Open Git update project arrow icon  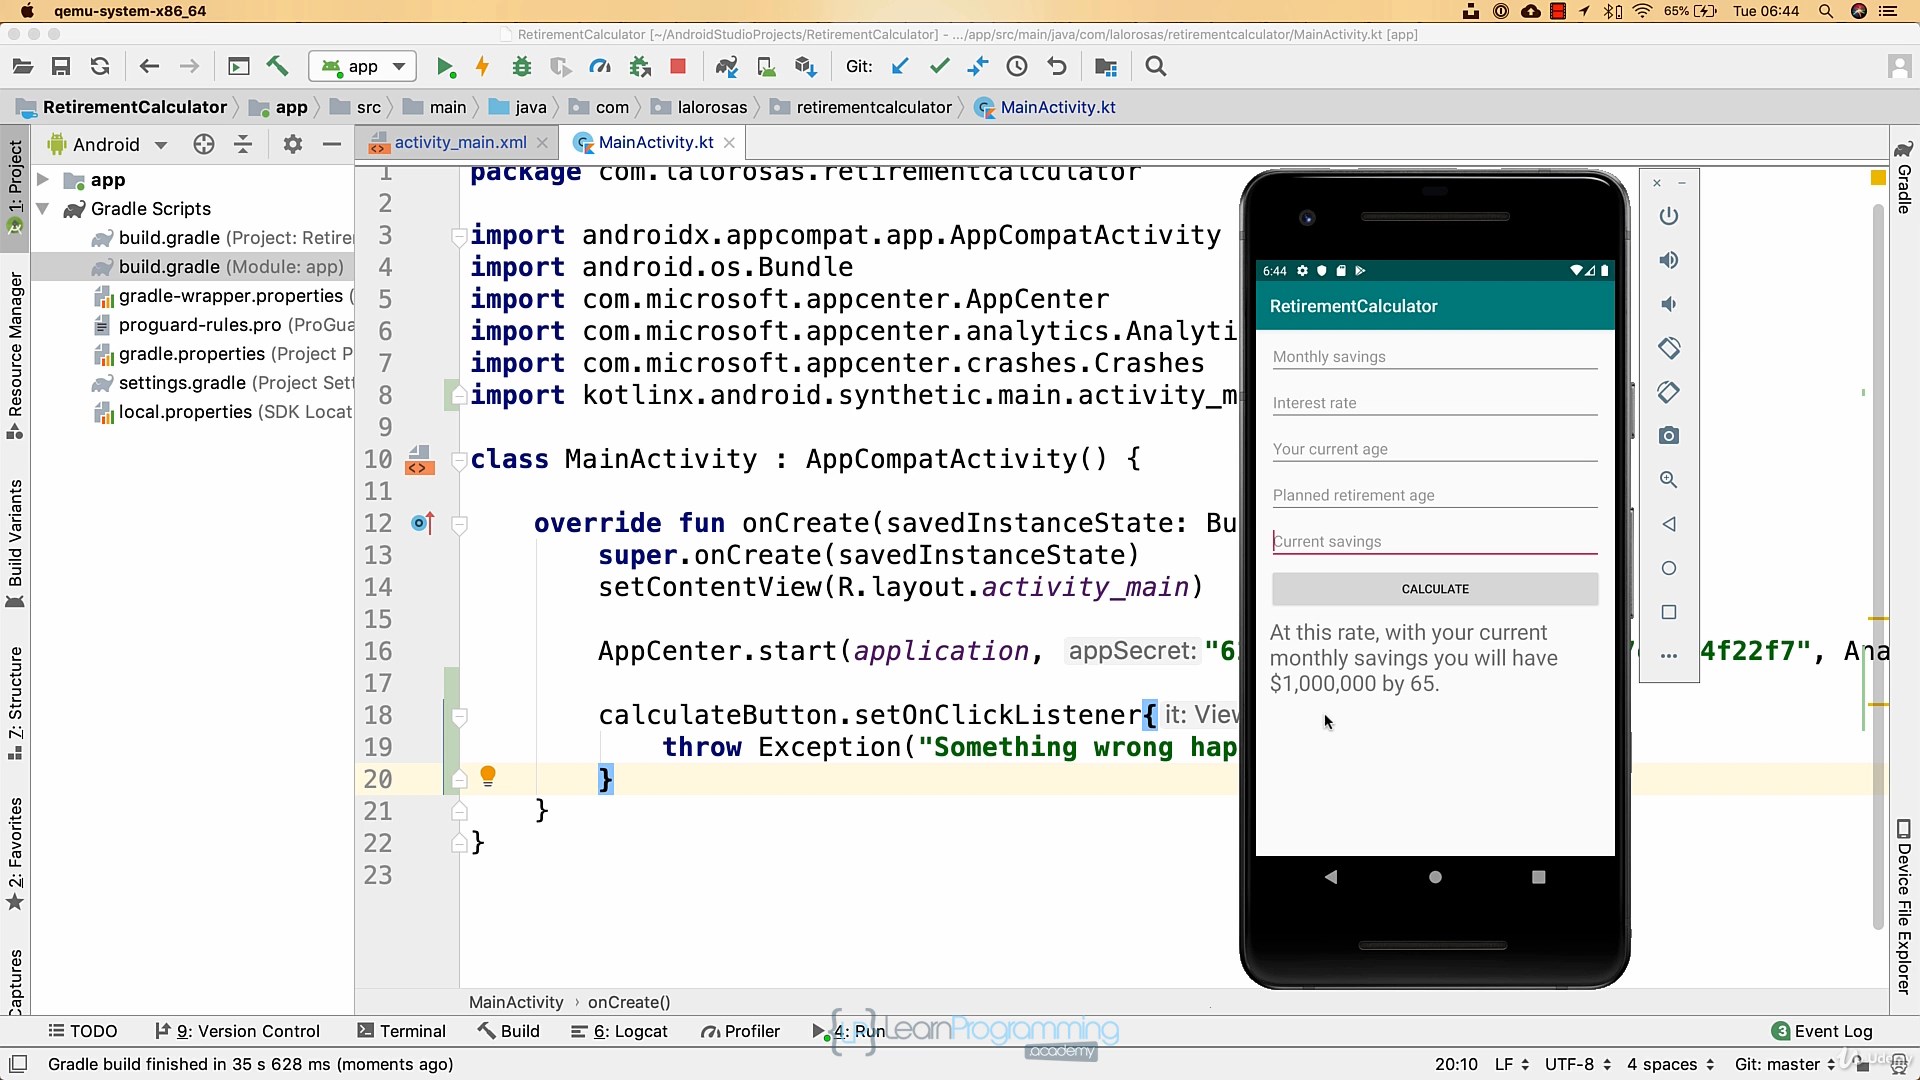tap(900, 67)
